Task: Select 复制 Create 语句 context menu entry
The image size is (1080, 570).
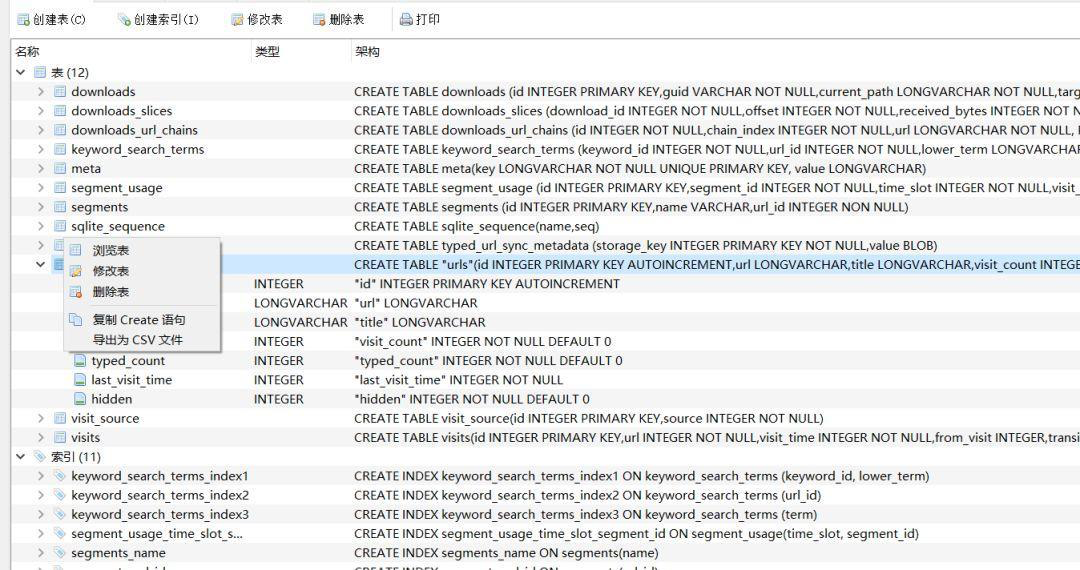Action: [x=142, y=319]
